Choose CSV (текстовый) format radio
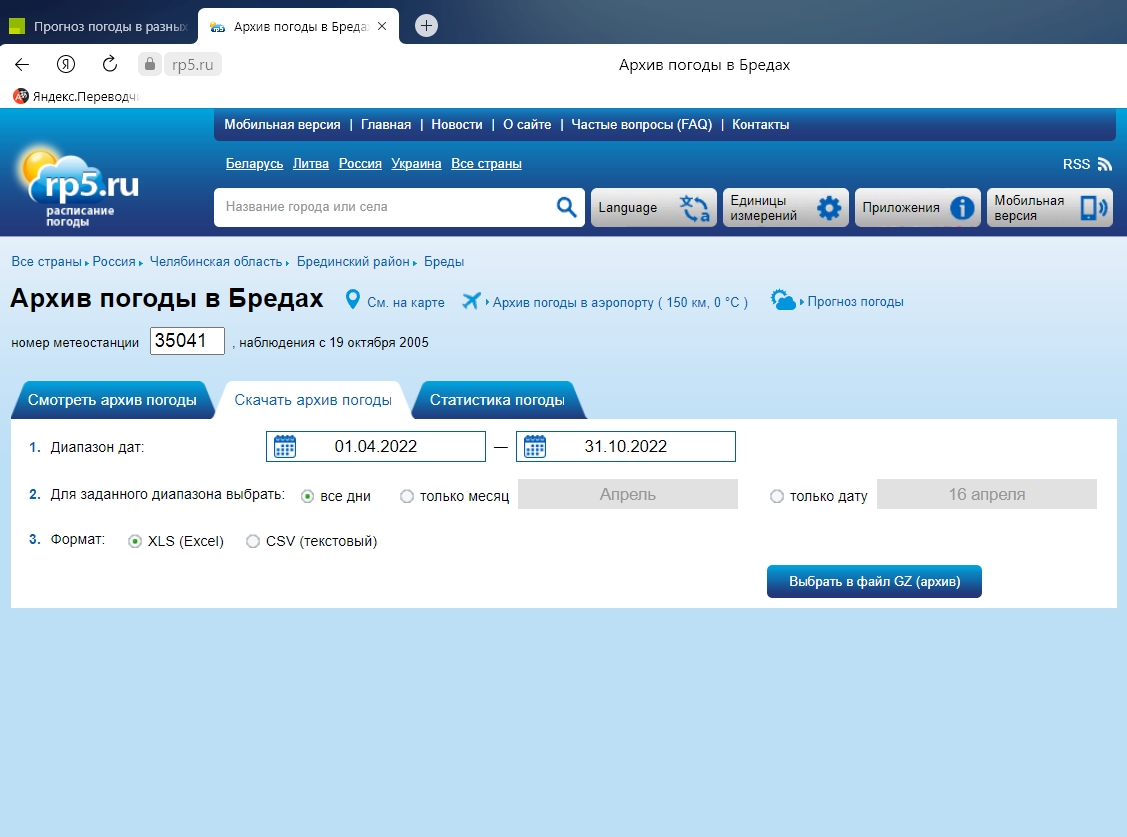 253,542
